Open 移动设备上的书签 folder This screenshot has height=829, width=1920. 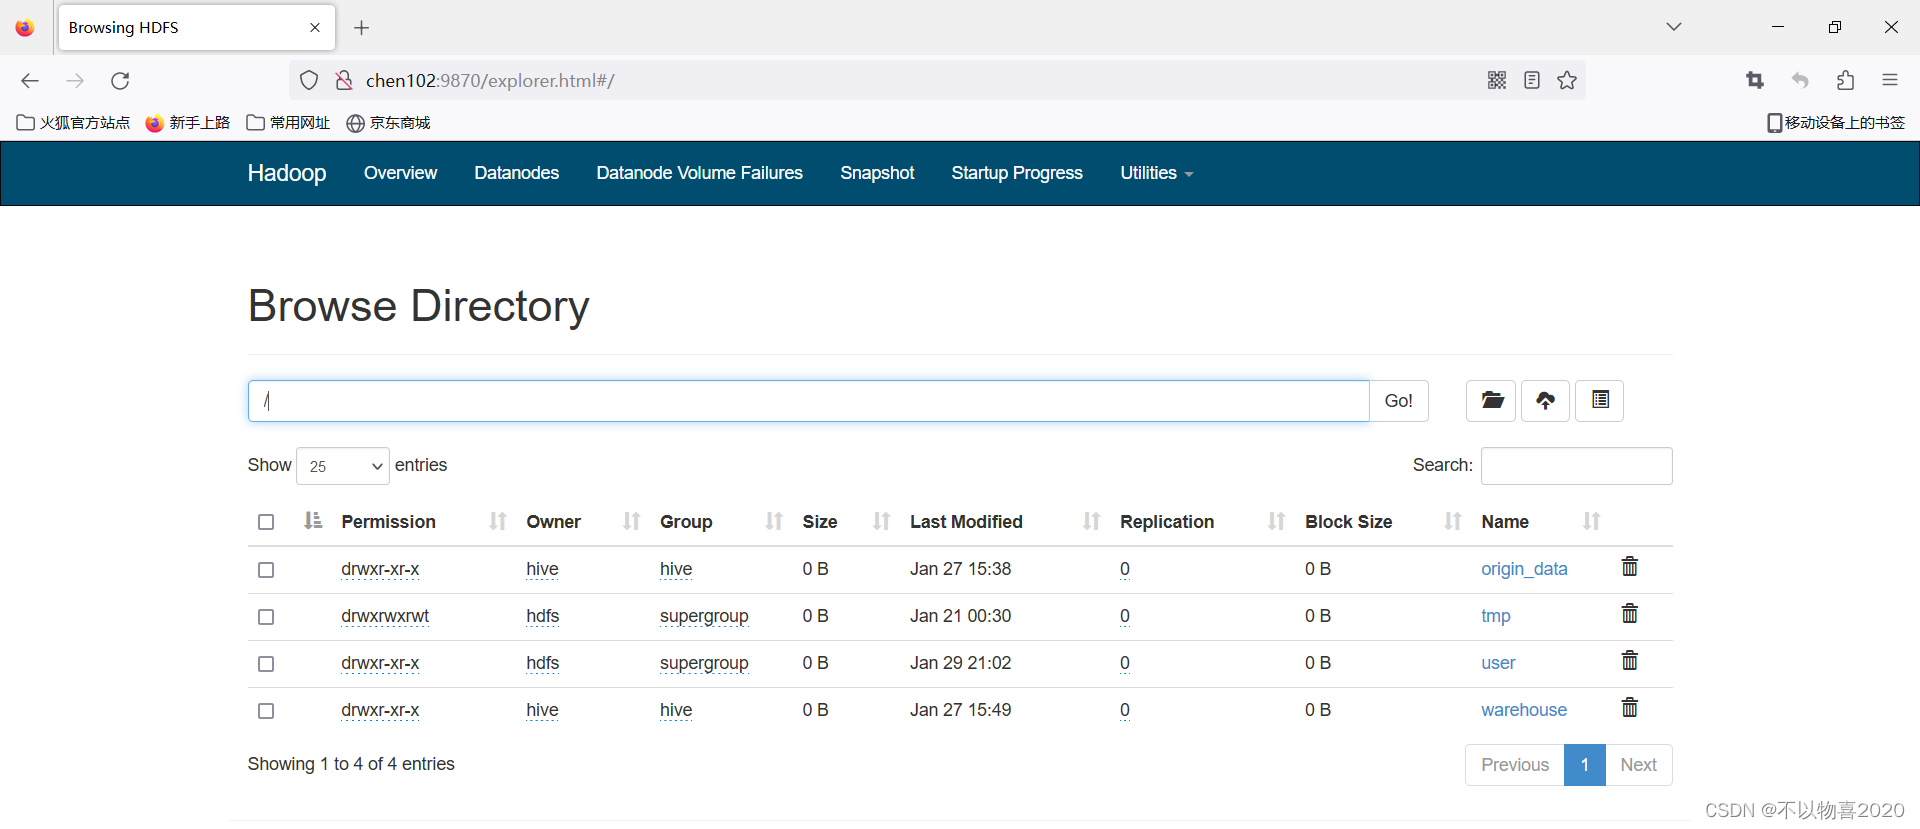tap(1836, 123)
